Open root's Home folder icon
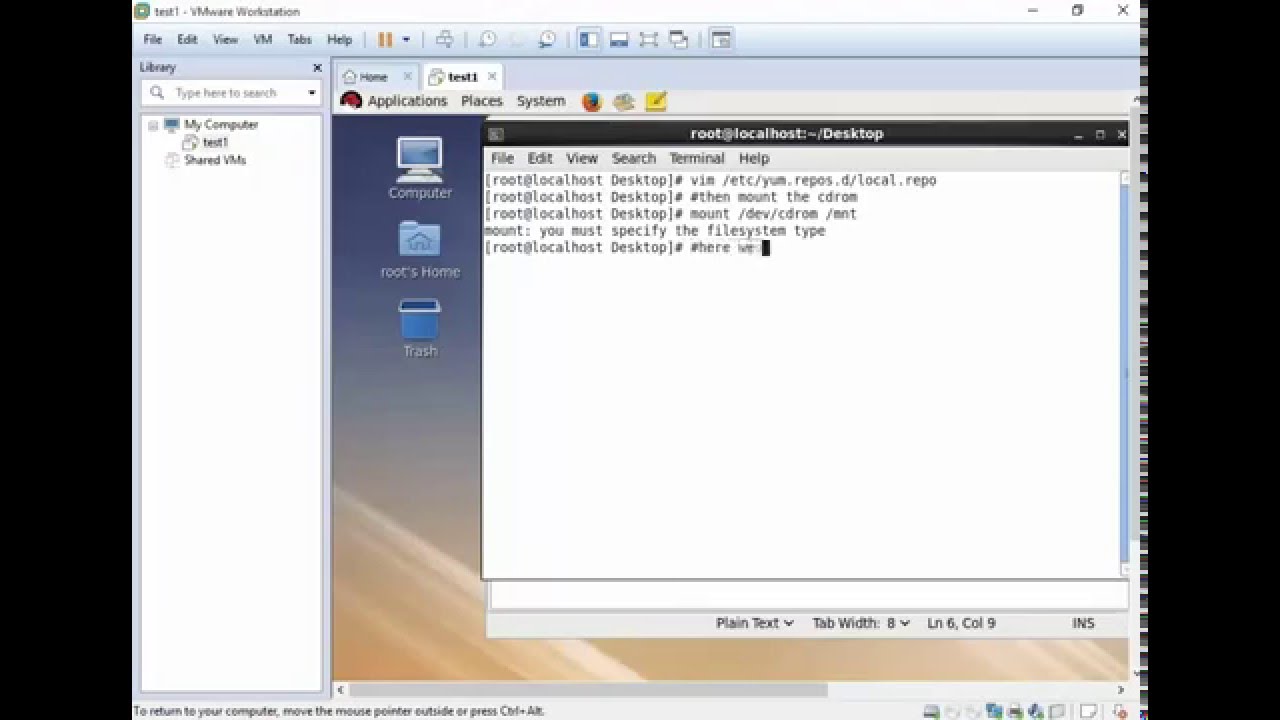1280x720 pixels. [x=420, y=249]
